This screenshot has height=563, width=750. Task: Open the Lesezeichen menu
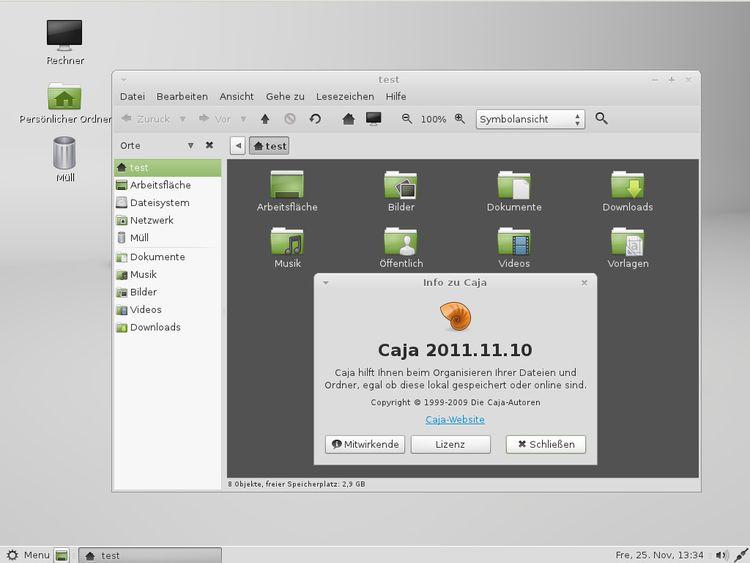click(x=345, y=96)
